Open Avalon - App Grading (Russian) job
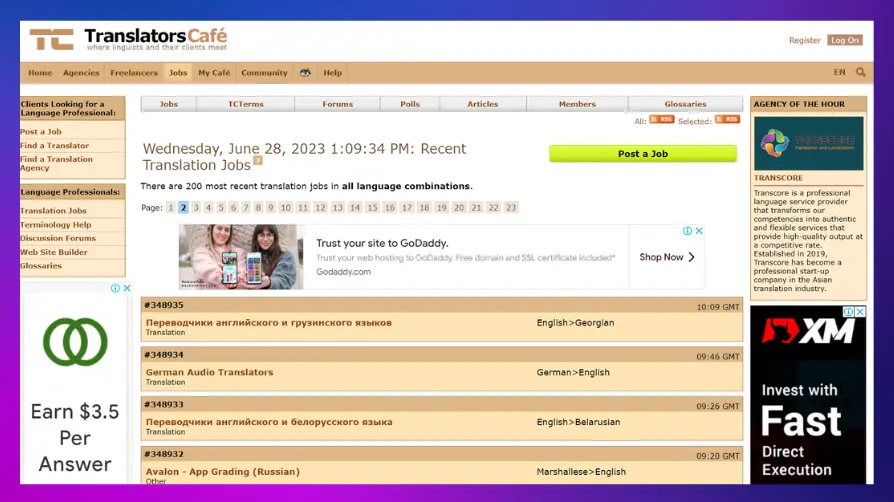894x502 pixels. 222,472
